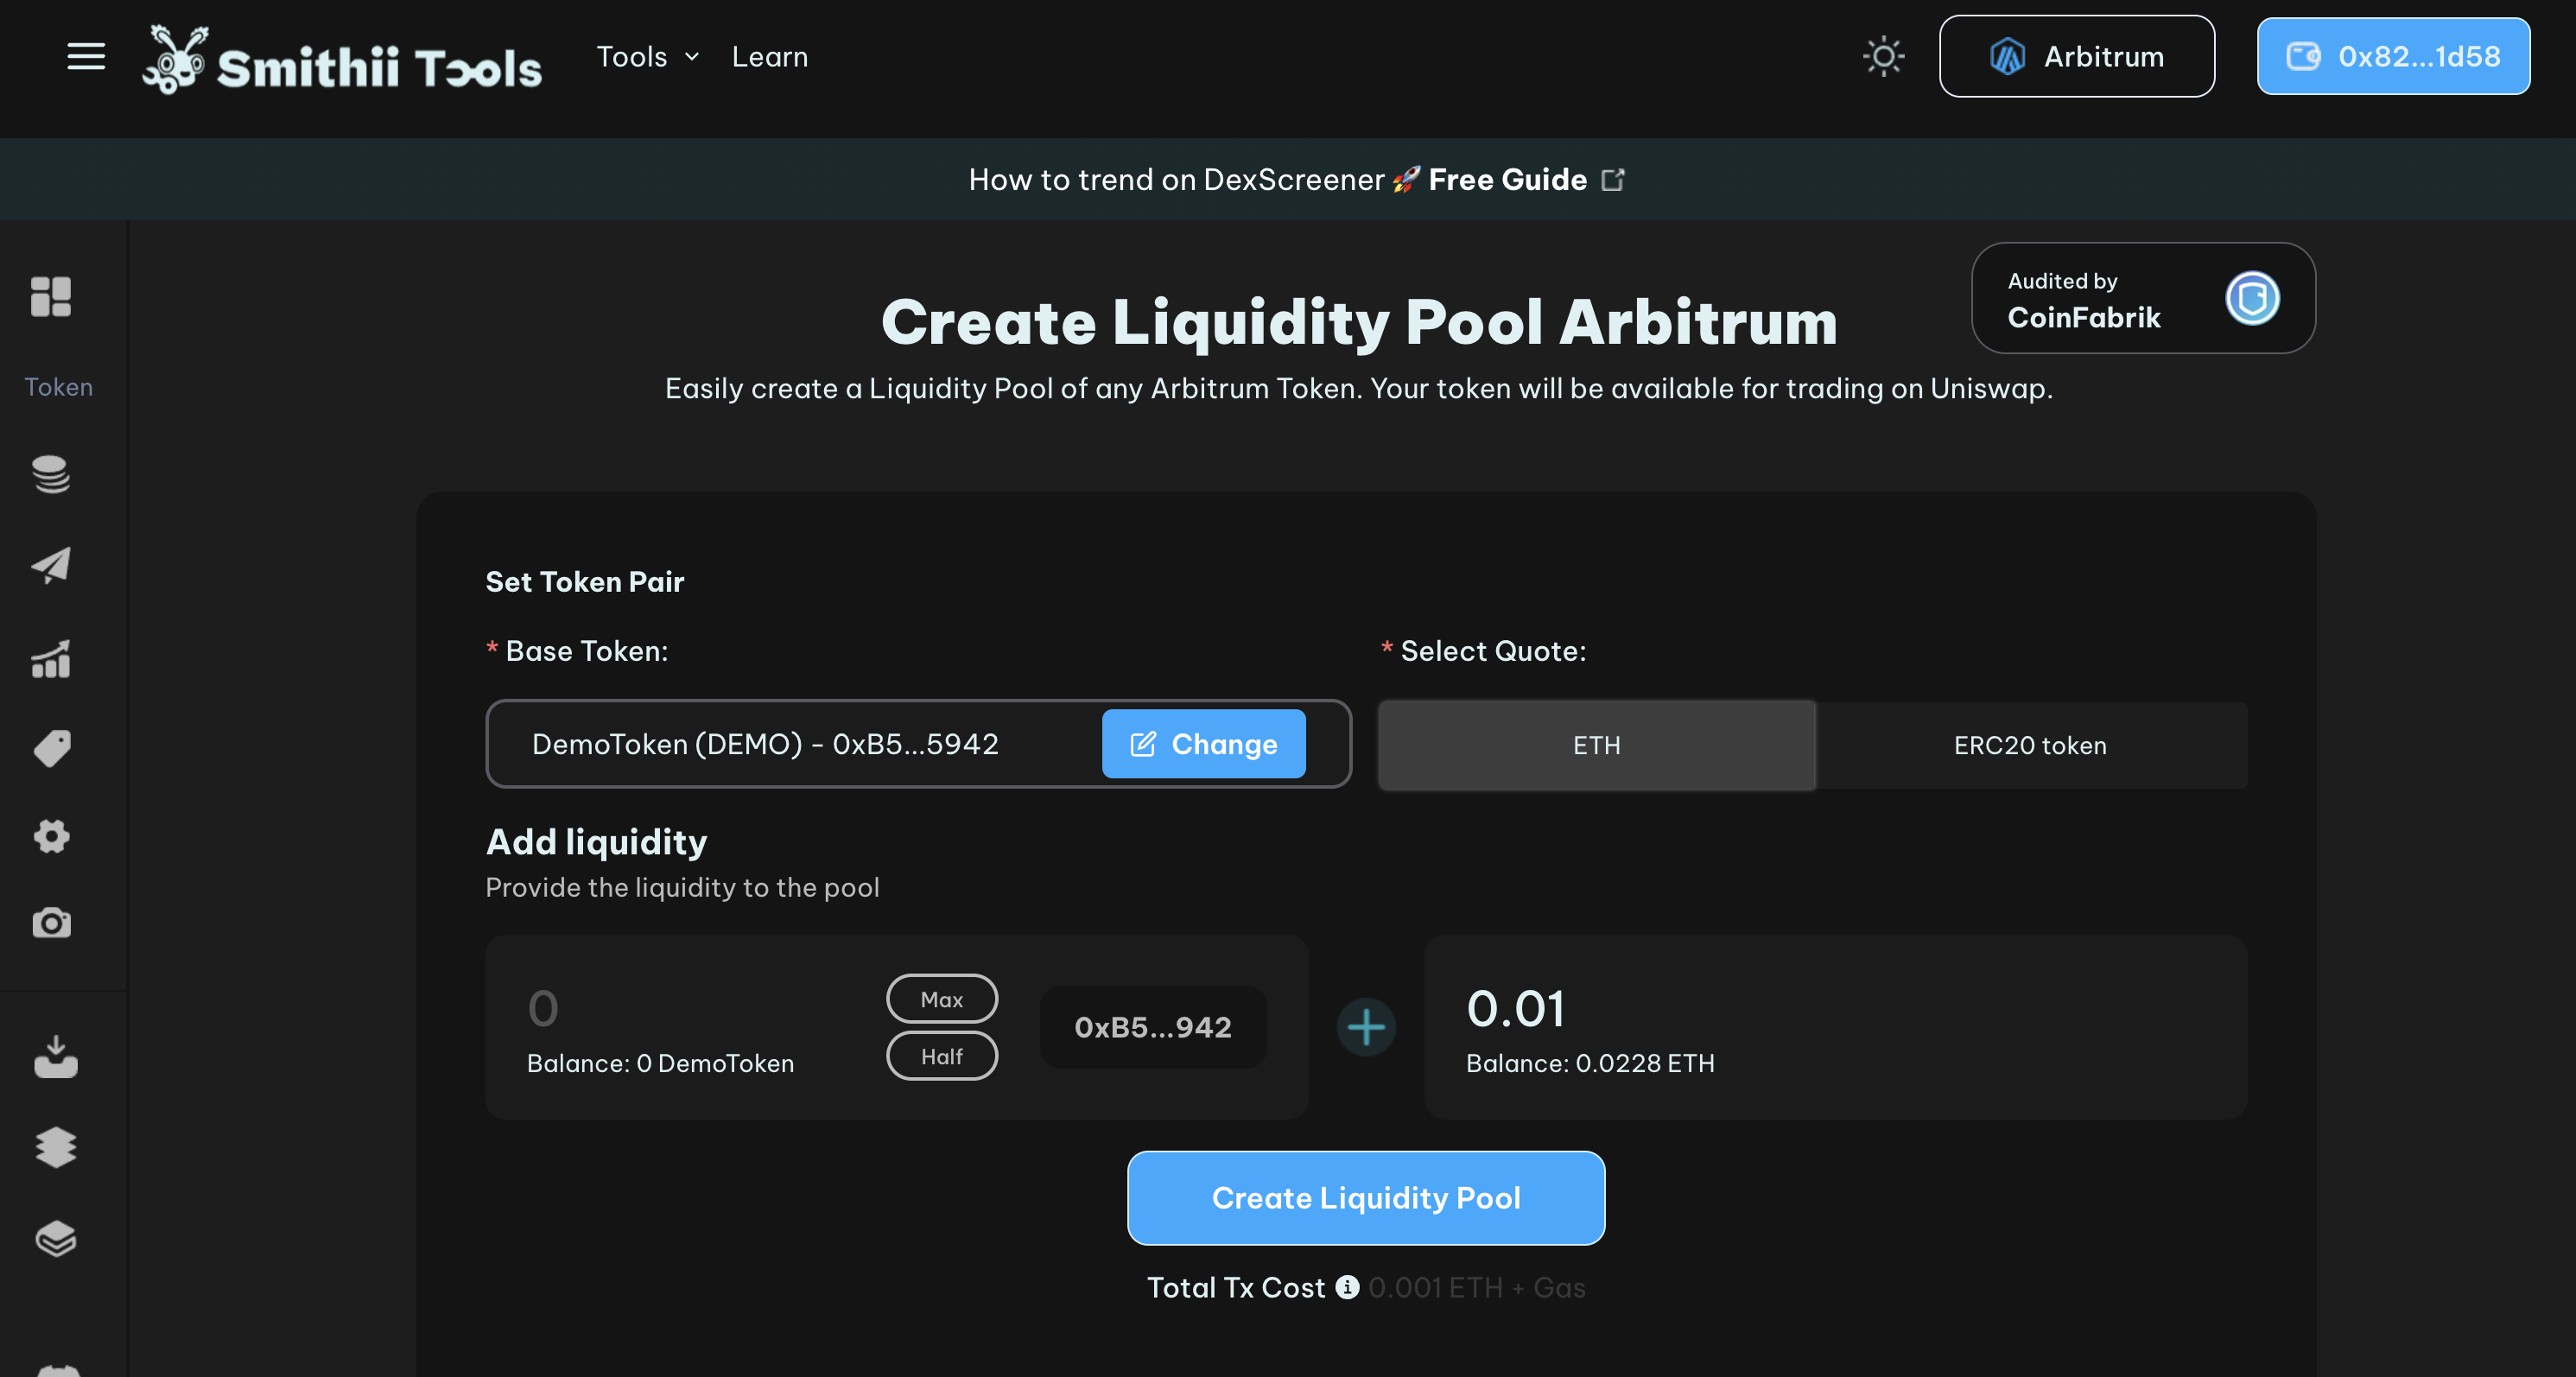Viewport: 2576px width, 1377px height.
Task: Open the download tray sidebar icon
Action: tap(56, 1056)
